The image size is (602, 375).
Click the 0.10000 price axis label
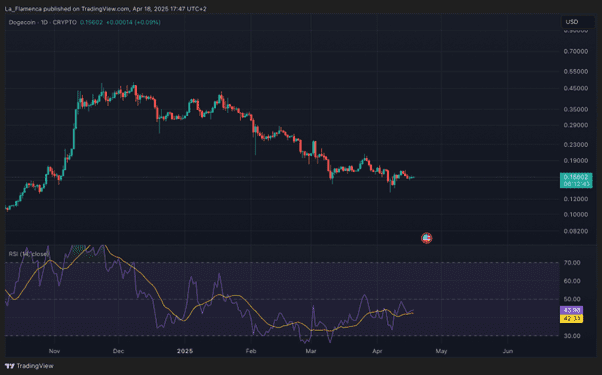click(576, 215)
